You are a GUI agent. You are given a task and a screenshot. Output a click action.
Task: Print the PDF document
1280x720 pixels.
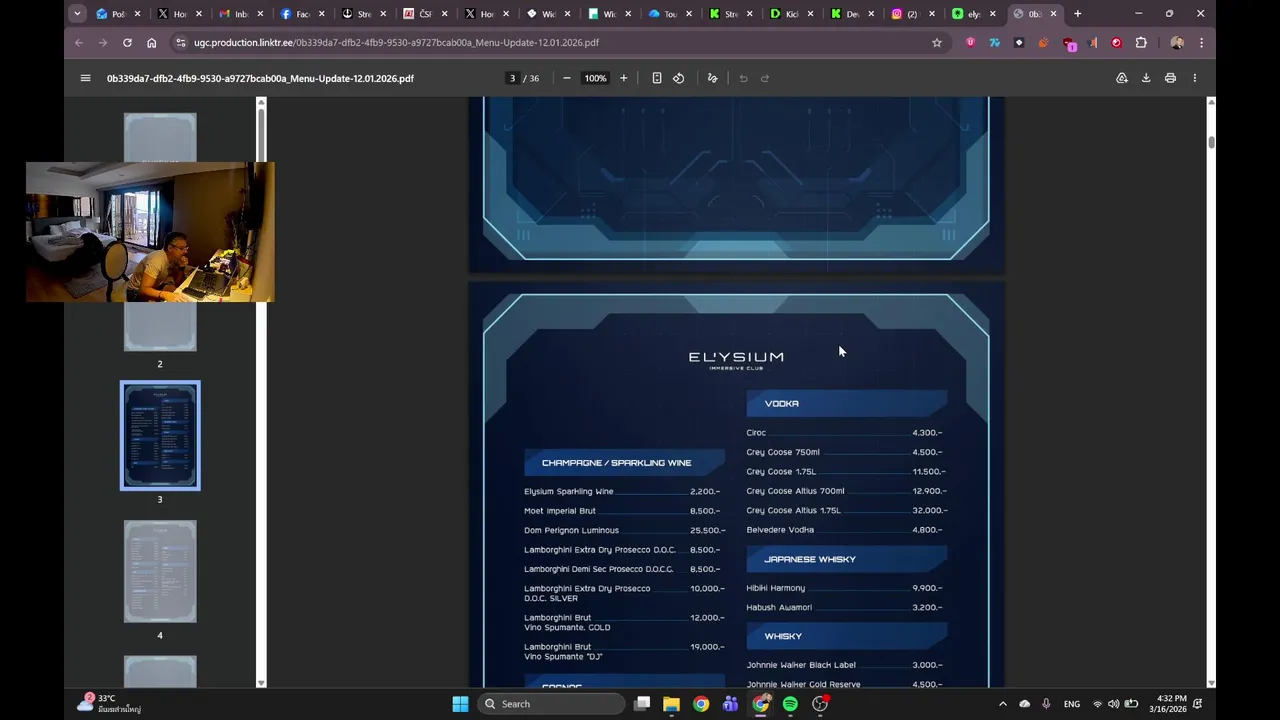pyautogui.click(x=1170, y=78)
